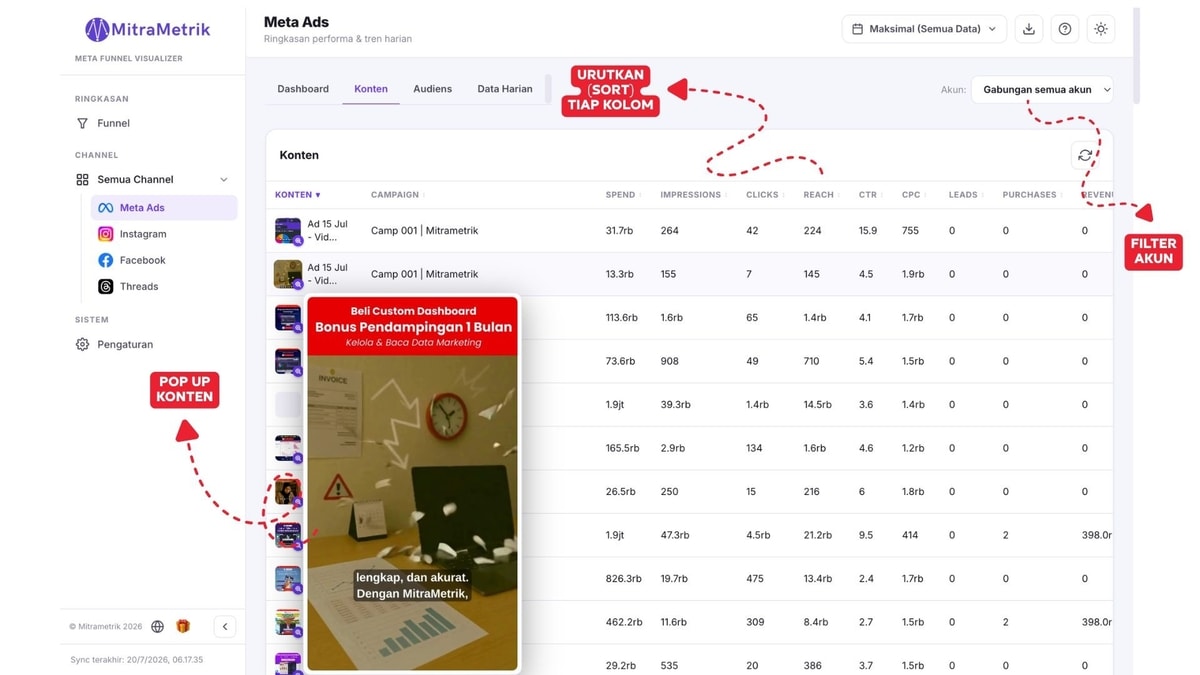
Task: Switch to the Audiens tab
Action: pos(432,89)
